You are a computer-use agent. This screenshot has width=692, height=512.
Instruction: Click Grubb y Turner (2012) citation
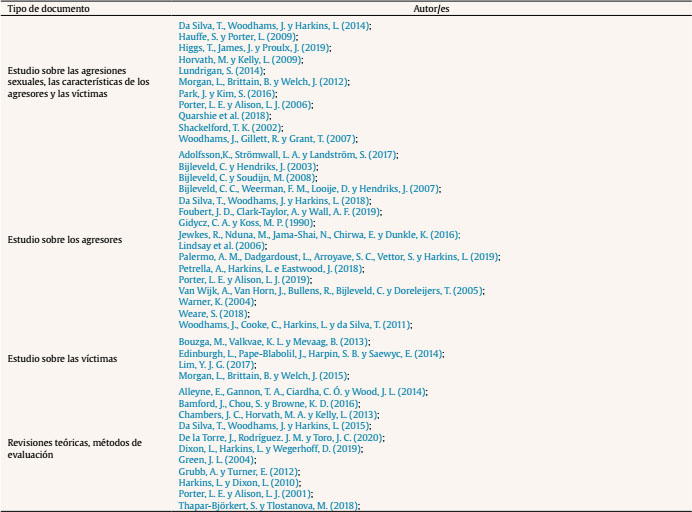pyautogui.click(x=238, y=472)
